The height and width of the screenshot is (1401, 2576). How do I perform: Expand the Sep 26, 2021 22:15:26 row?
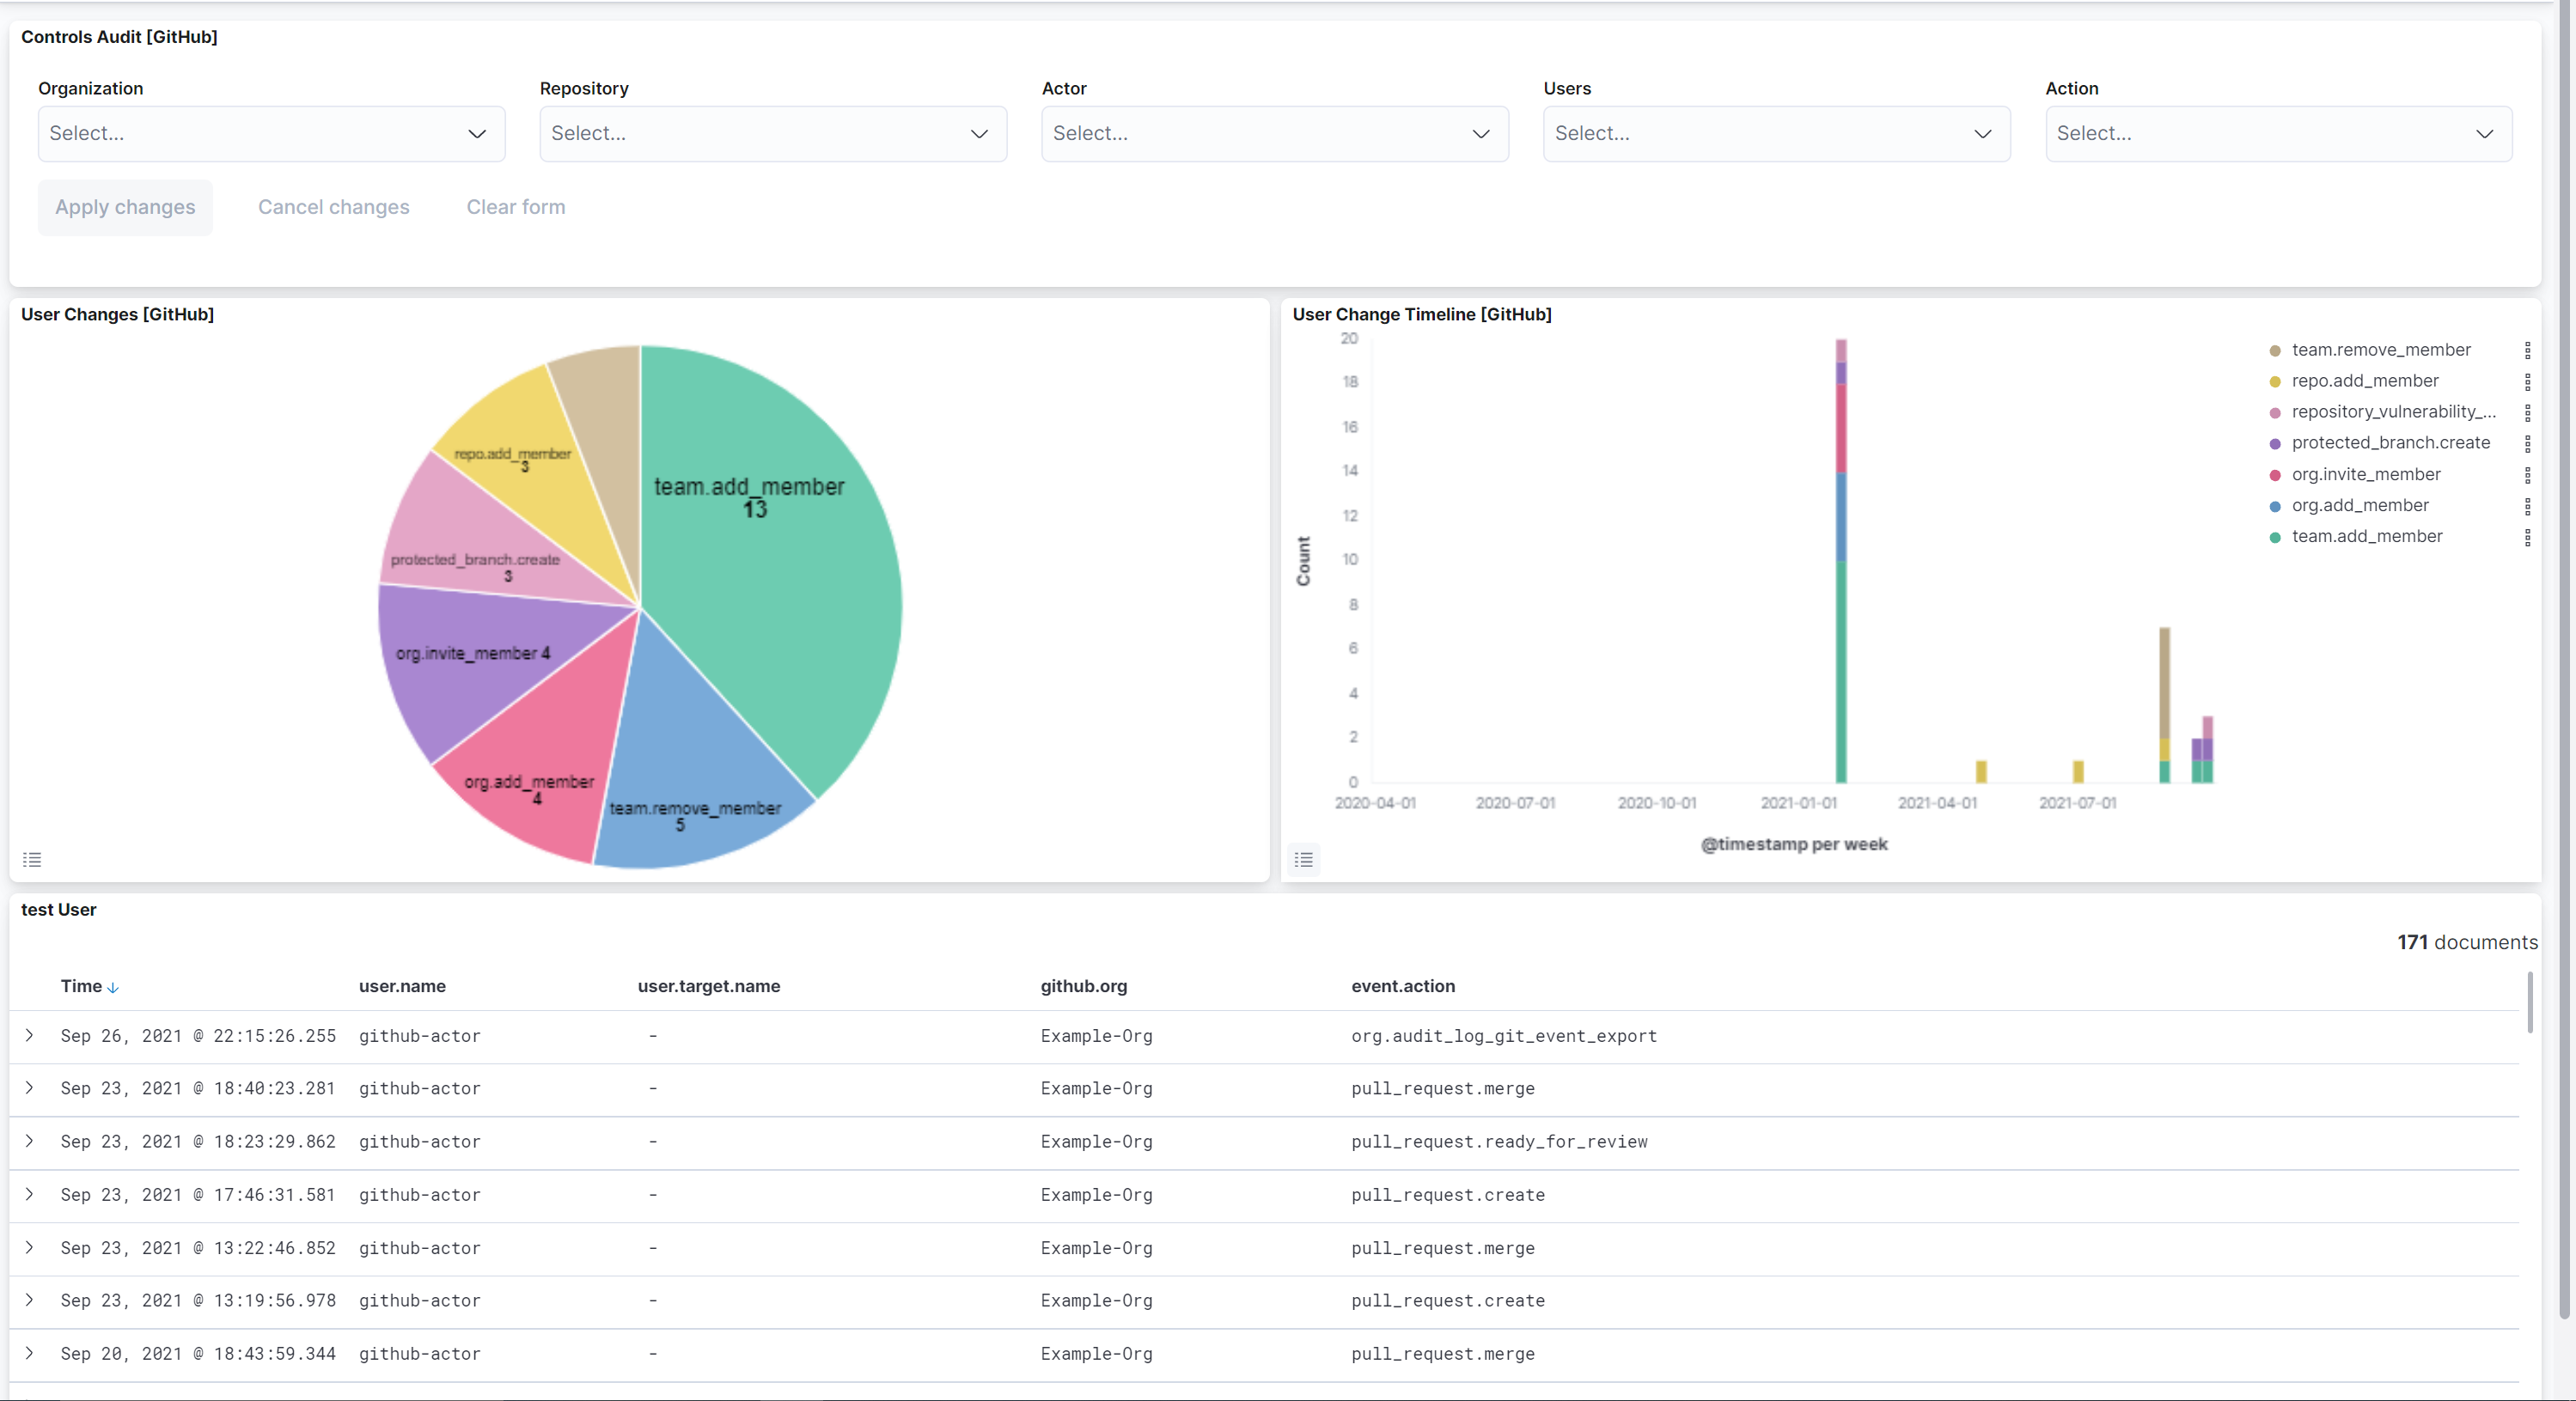point(30,1035)
